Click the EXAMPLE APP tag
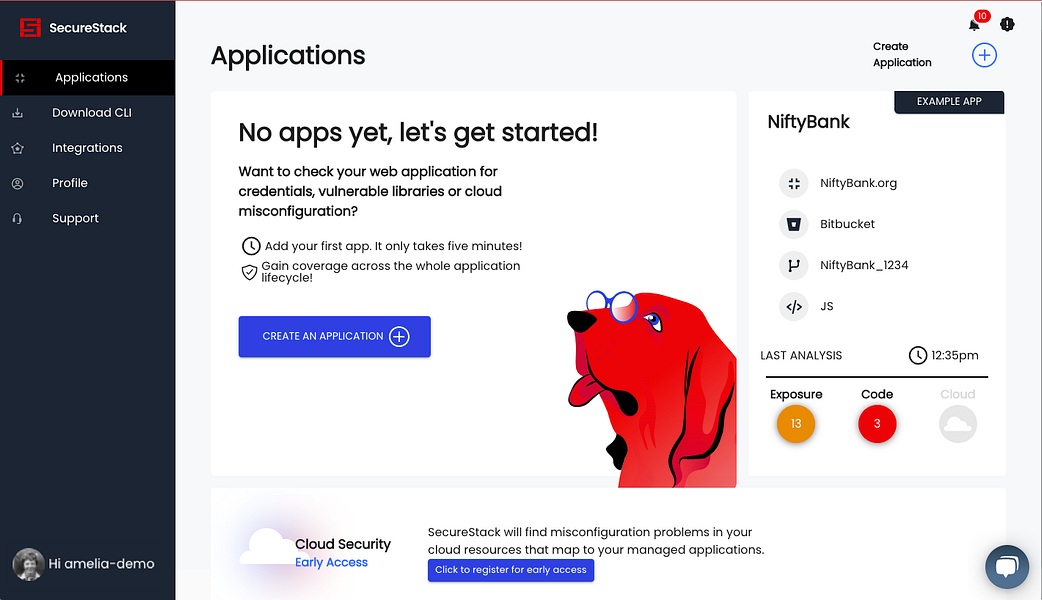Image resolution: width=1042 pixels, height=600 pixels. coord(949,102)
